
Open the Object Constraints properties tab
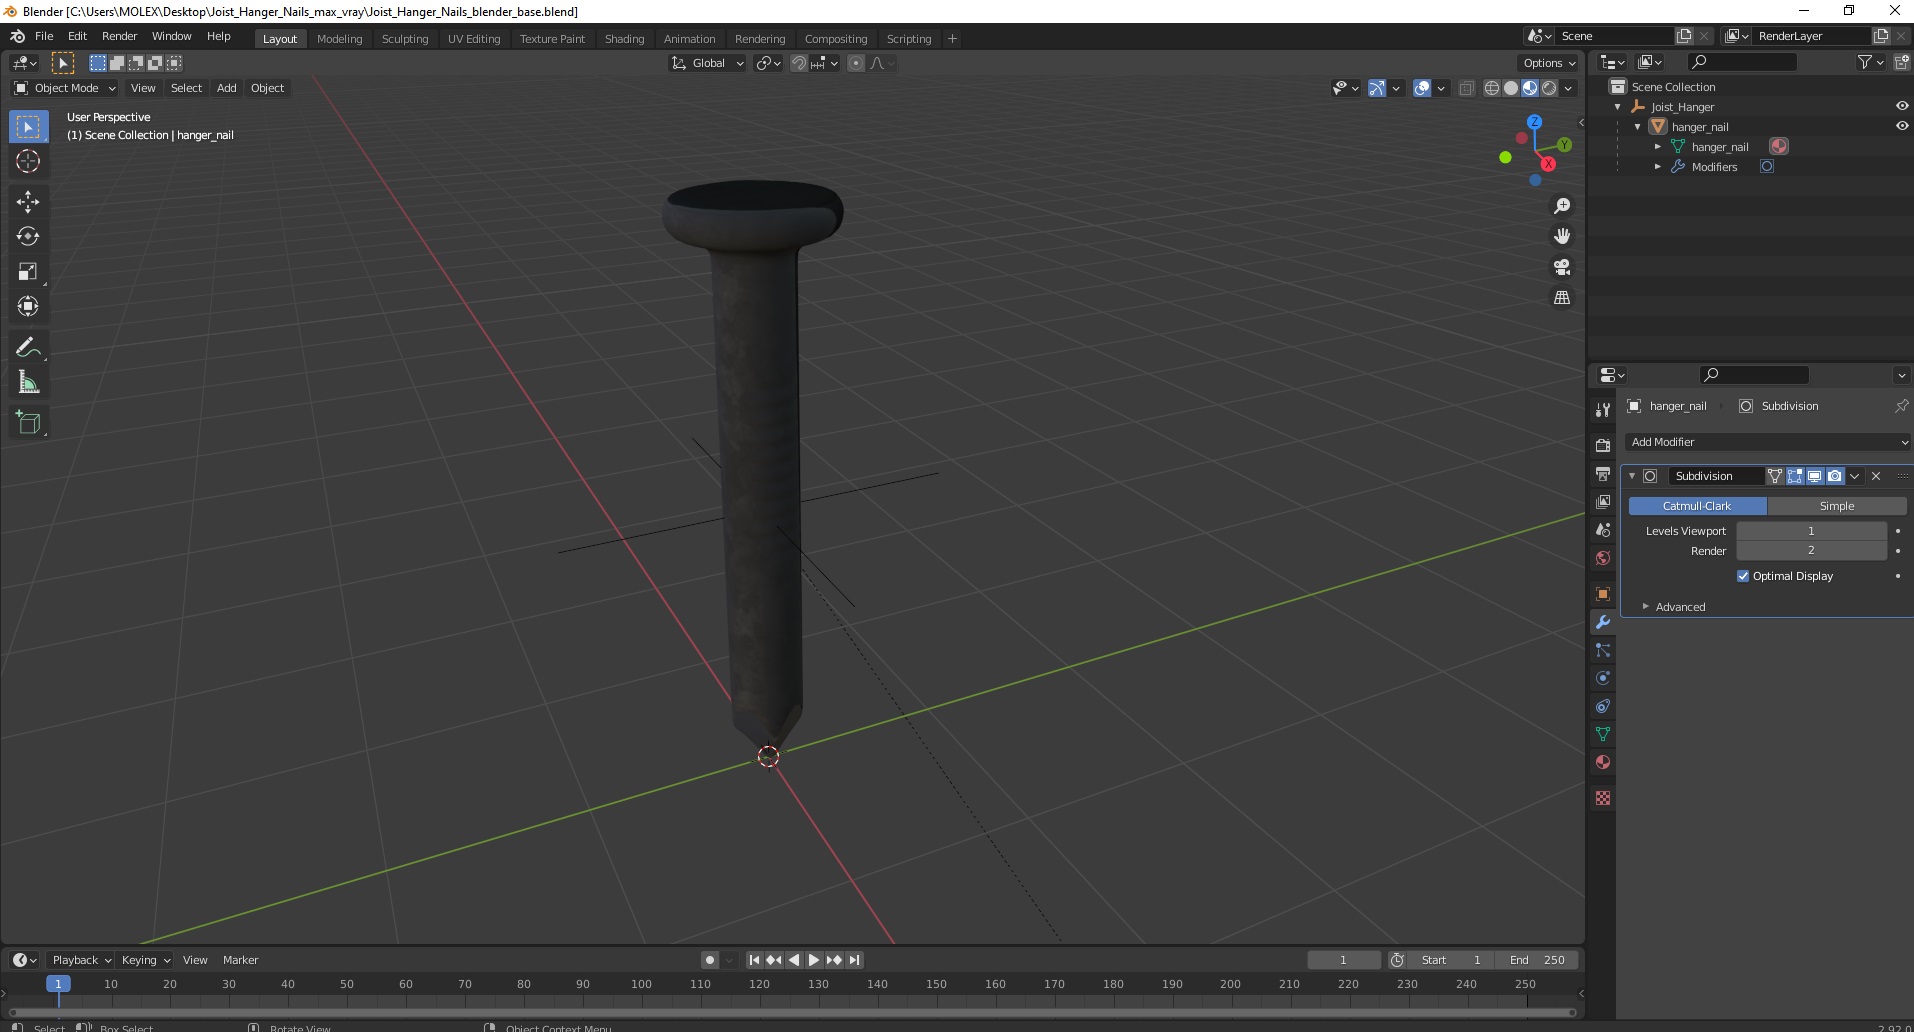(x=1603, y=706)
